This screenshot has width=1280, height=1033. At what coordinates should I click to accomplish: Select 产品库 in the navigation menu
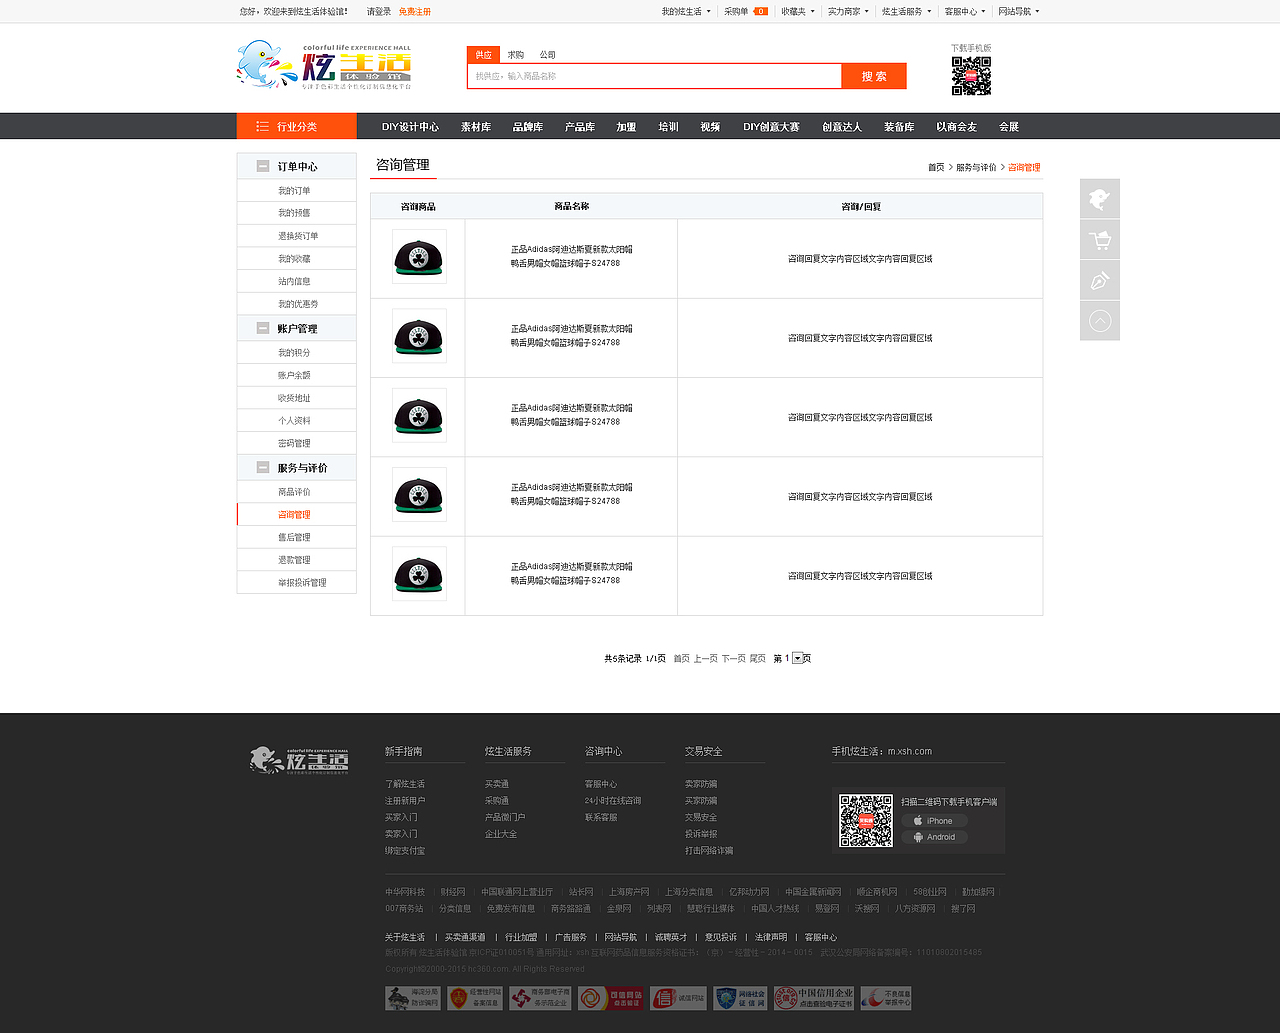point(579,126)
